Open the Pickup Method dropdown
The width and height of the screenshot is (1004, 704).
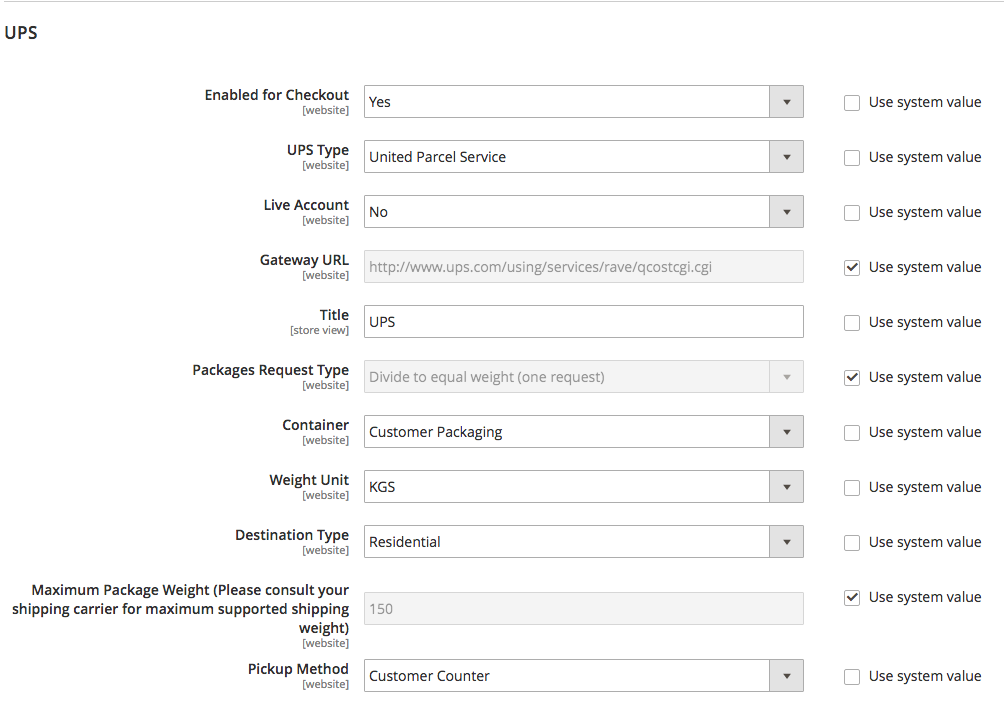point(786,675)
